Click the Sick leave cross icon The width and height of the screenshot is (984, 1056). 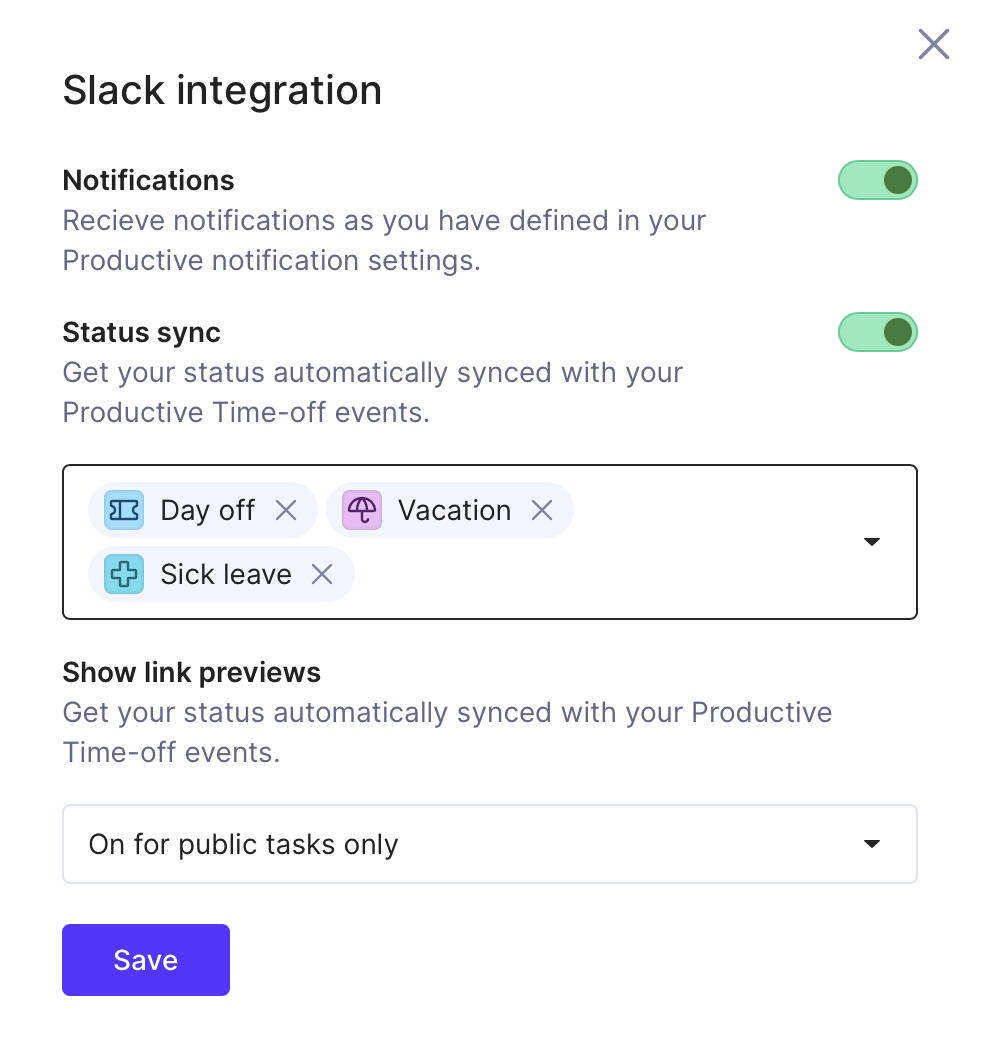click(124, 574)
